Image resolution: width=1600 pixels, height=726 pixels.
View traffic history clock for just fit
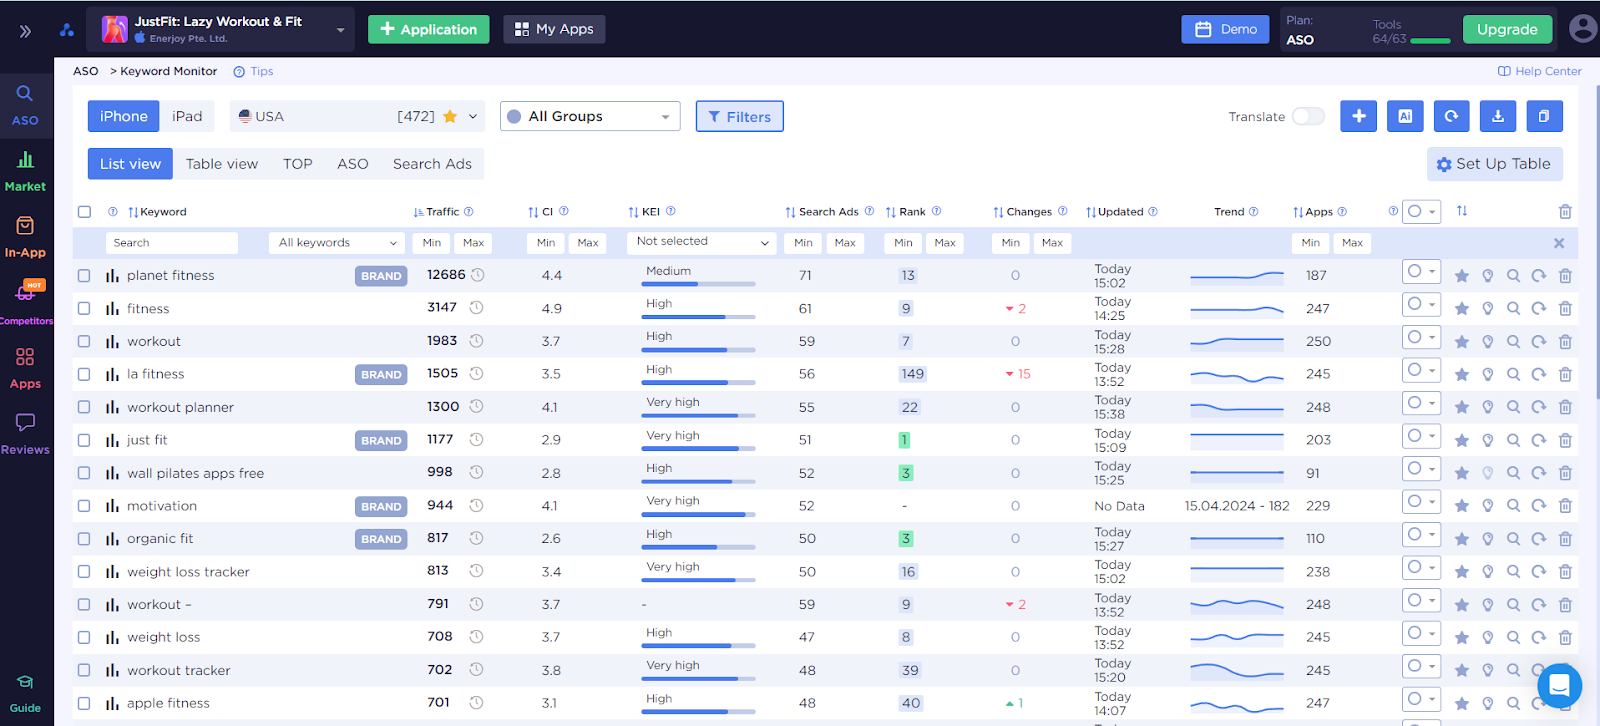point(477,440)
